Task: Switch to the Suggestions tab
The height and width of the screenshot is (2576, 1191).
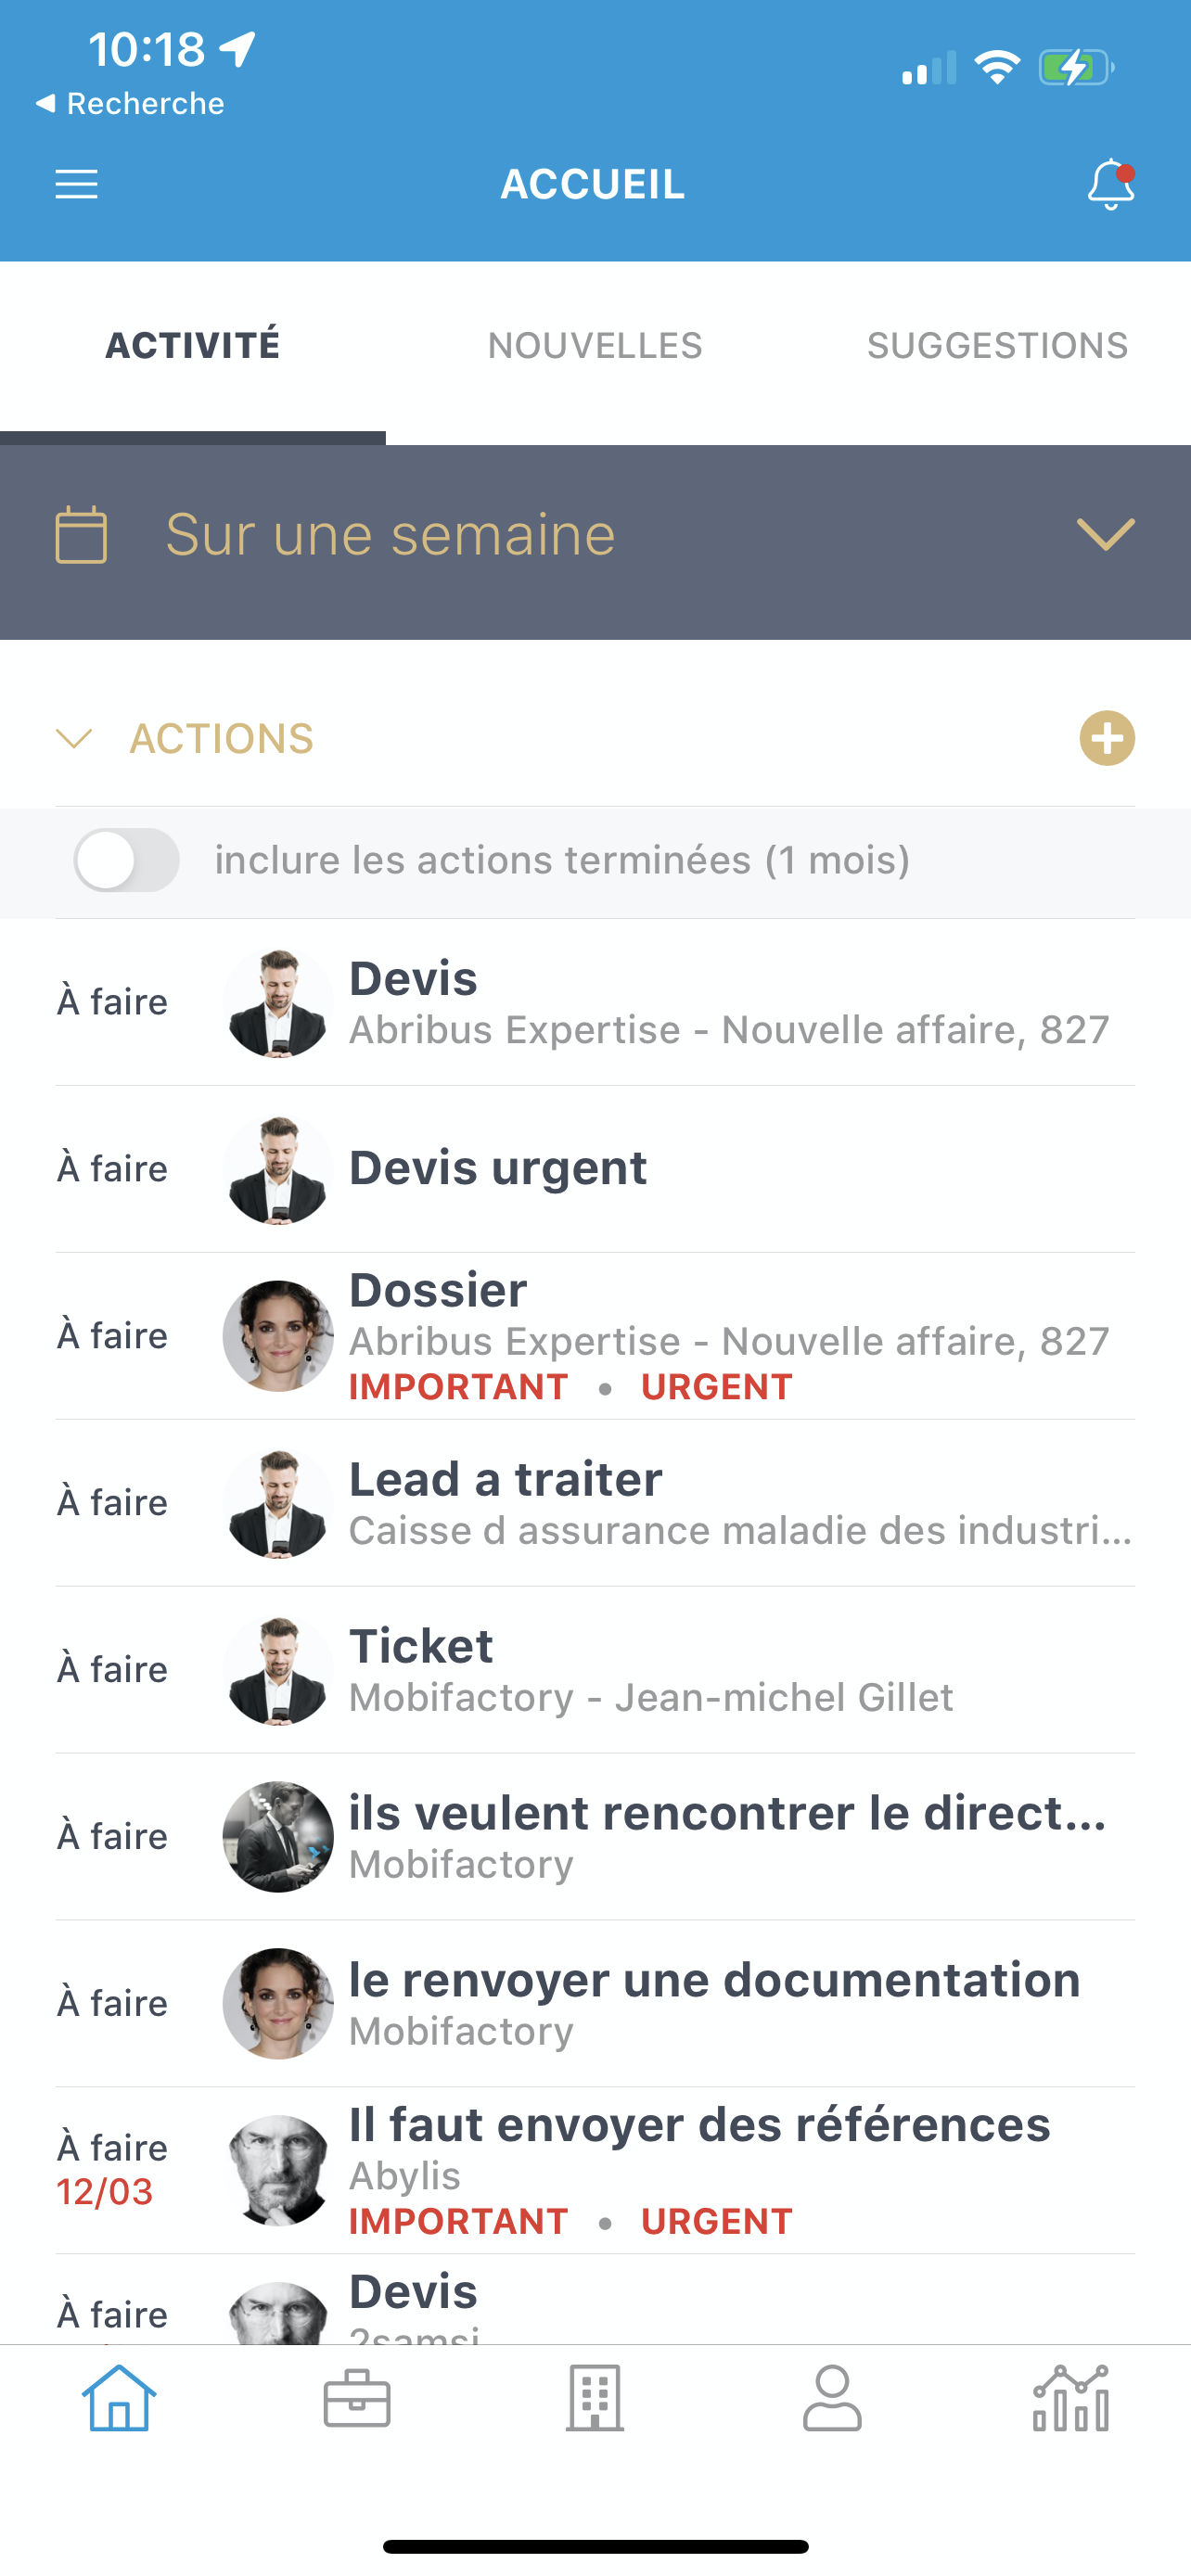Action: [997, 346]
